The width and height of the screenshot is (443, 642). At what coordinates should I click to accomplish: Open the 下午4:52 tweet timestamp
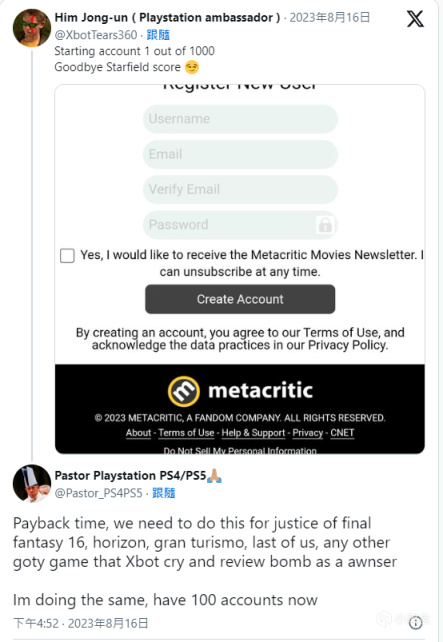point(36,623)
